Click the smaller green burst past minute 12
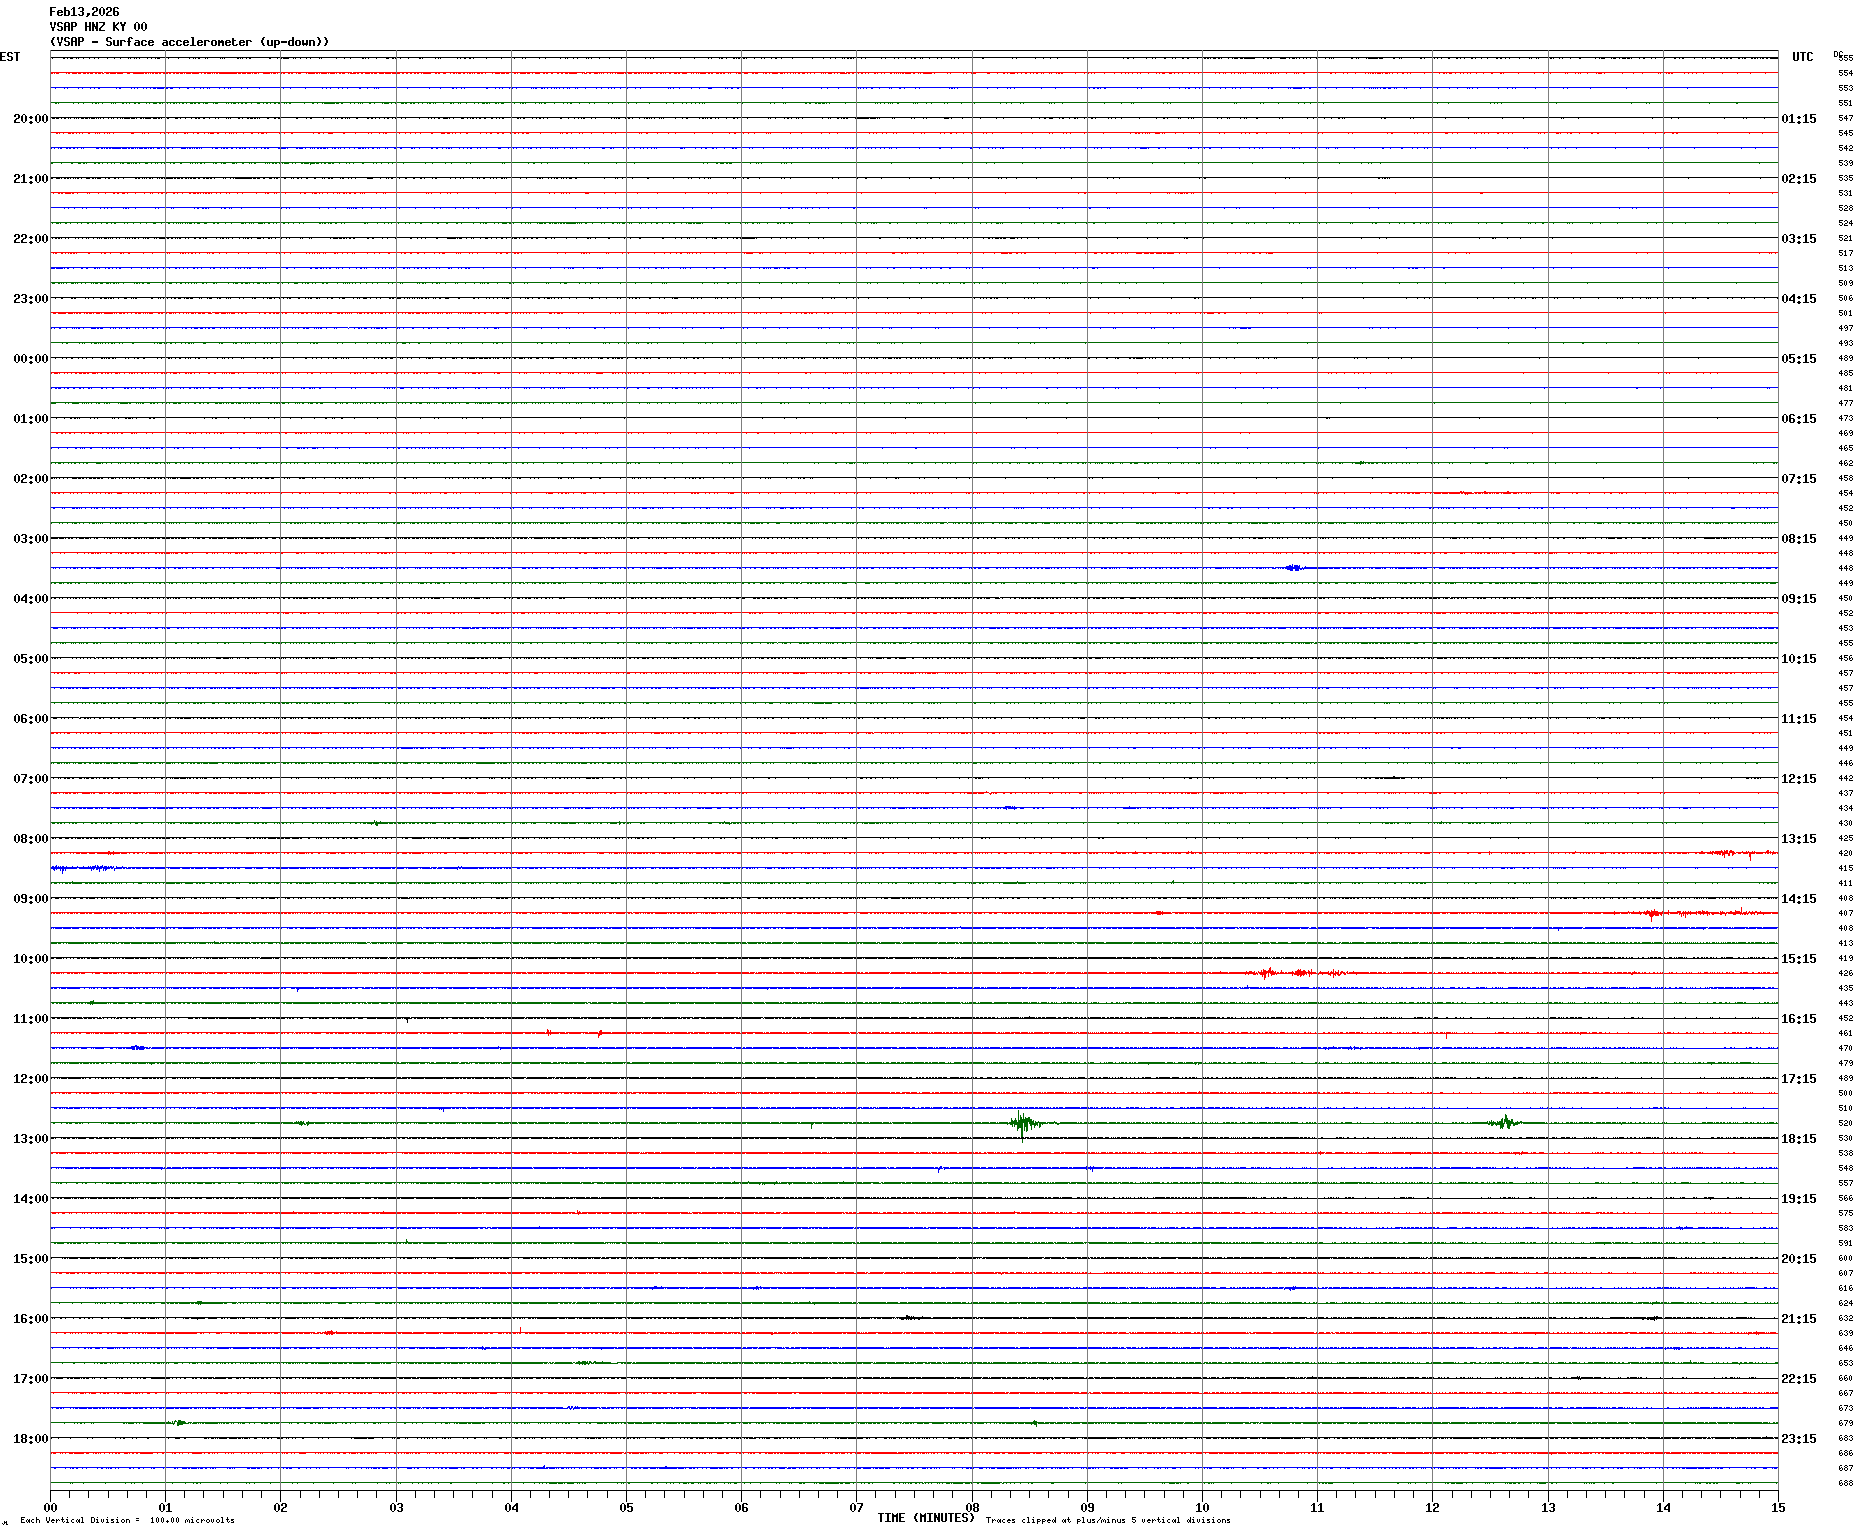 1504,1123
